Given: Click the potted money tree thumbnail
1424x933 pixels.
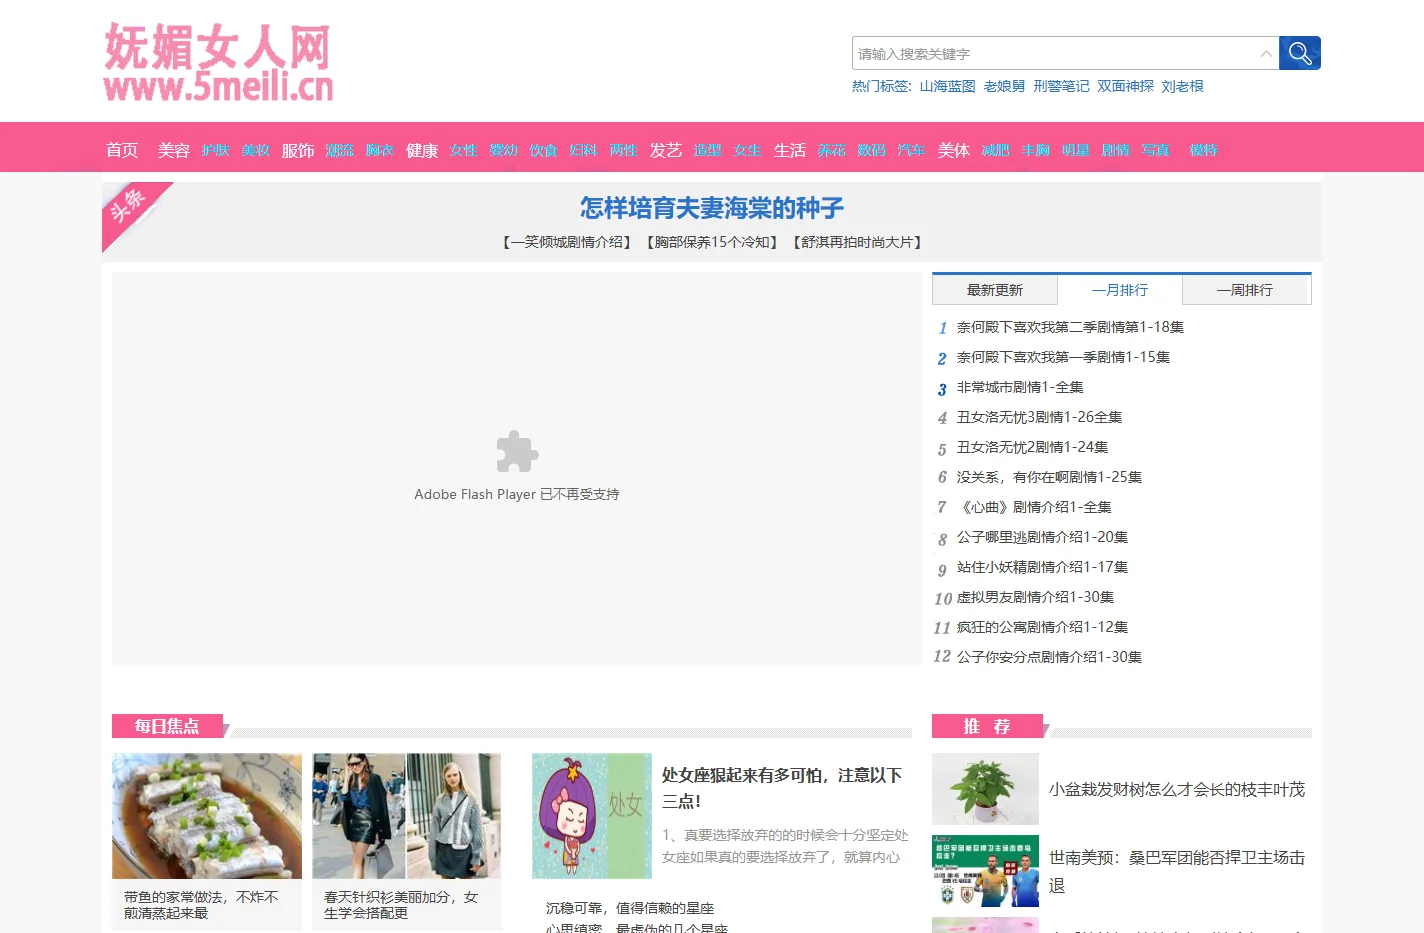Looking at the screenshot, I should point(985,789).
